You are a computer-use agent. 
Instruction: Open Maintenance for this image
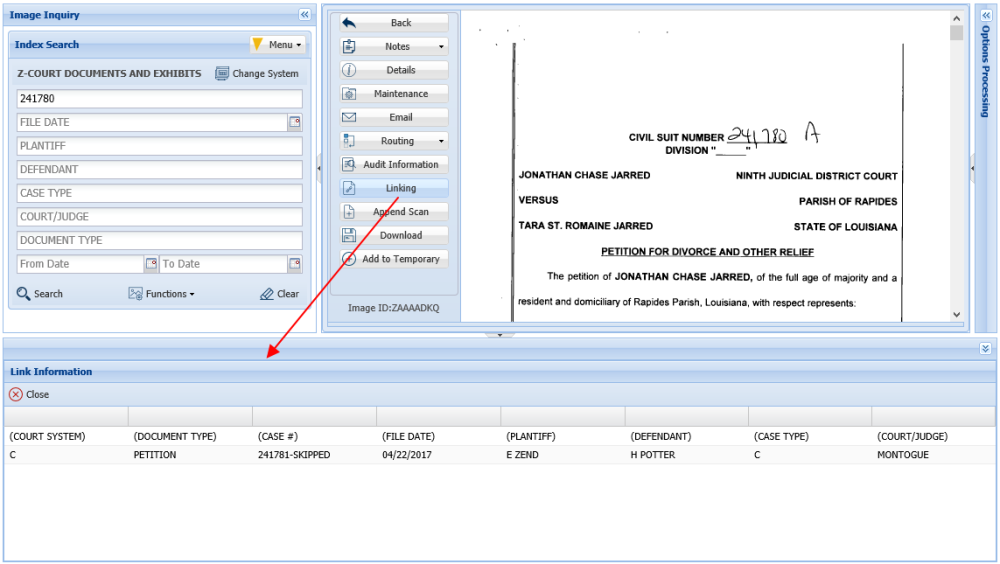tap(393, 94)
